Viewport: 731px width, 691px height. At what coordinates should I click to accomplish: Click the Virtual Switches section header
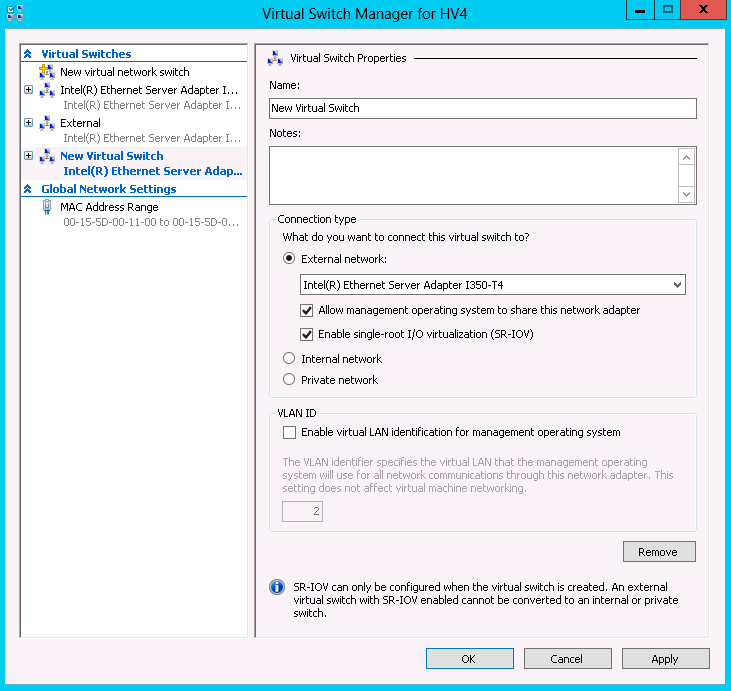(x=86, y=54)
